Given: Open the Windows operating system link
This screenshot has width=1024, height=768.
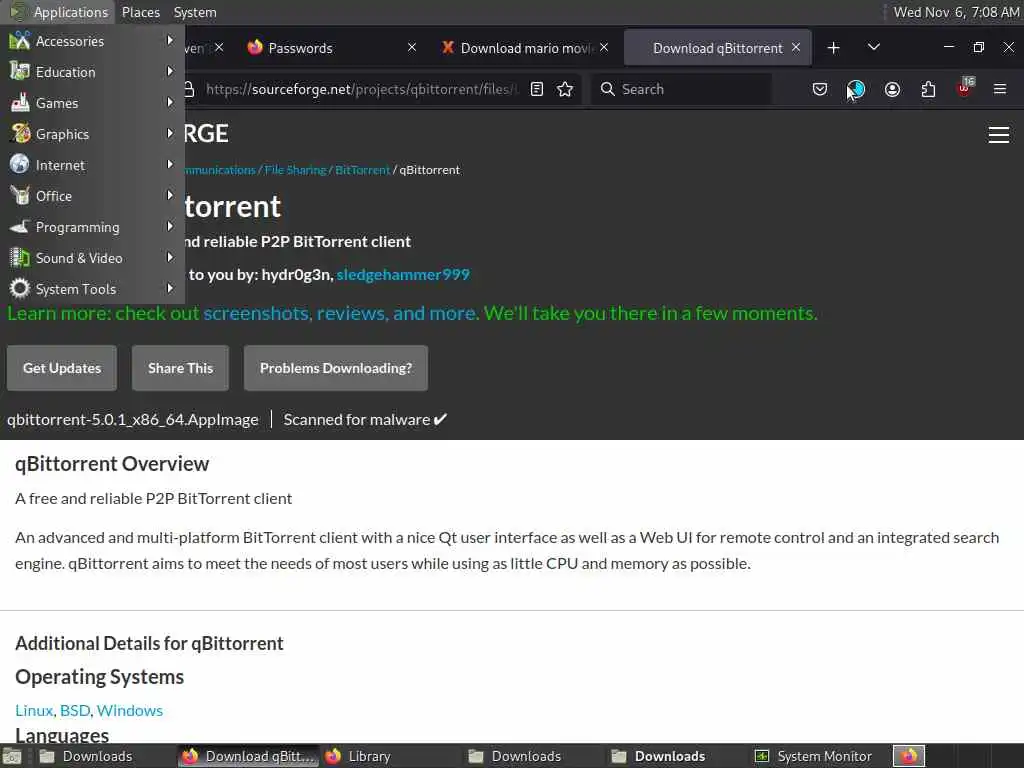Looking at the screenshot, I should (x=129, y=711).
